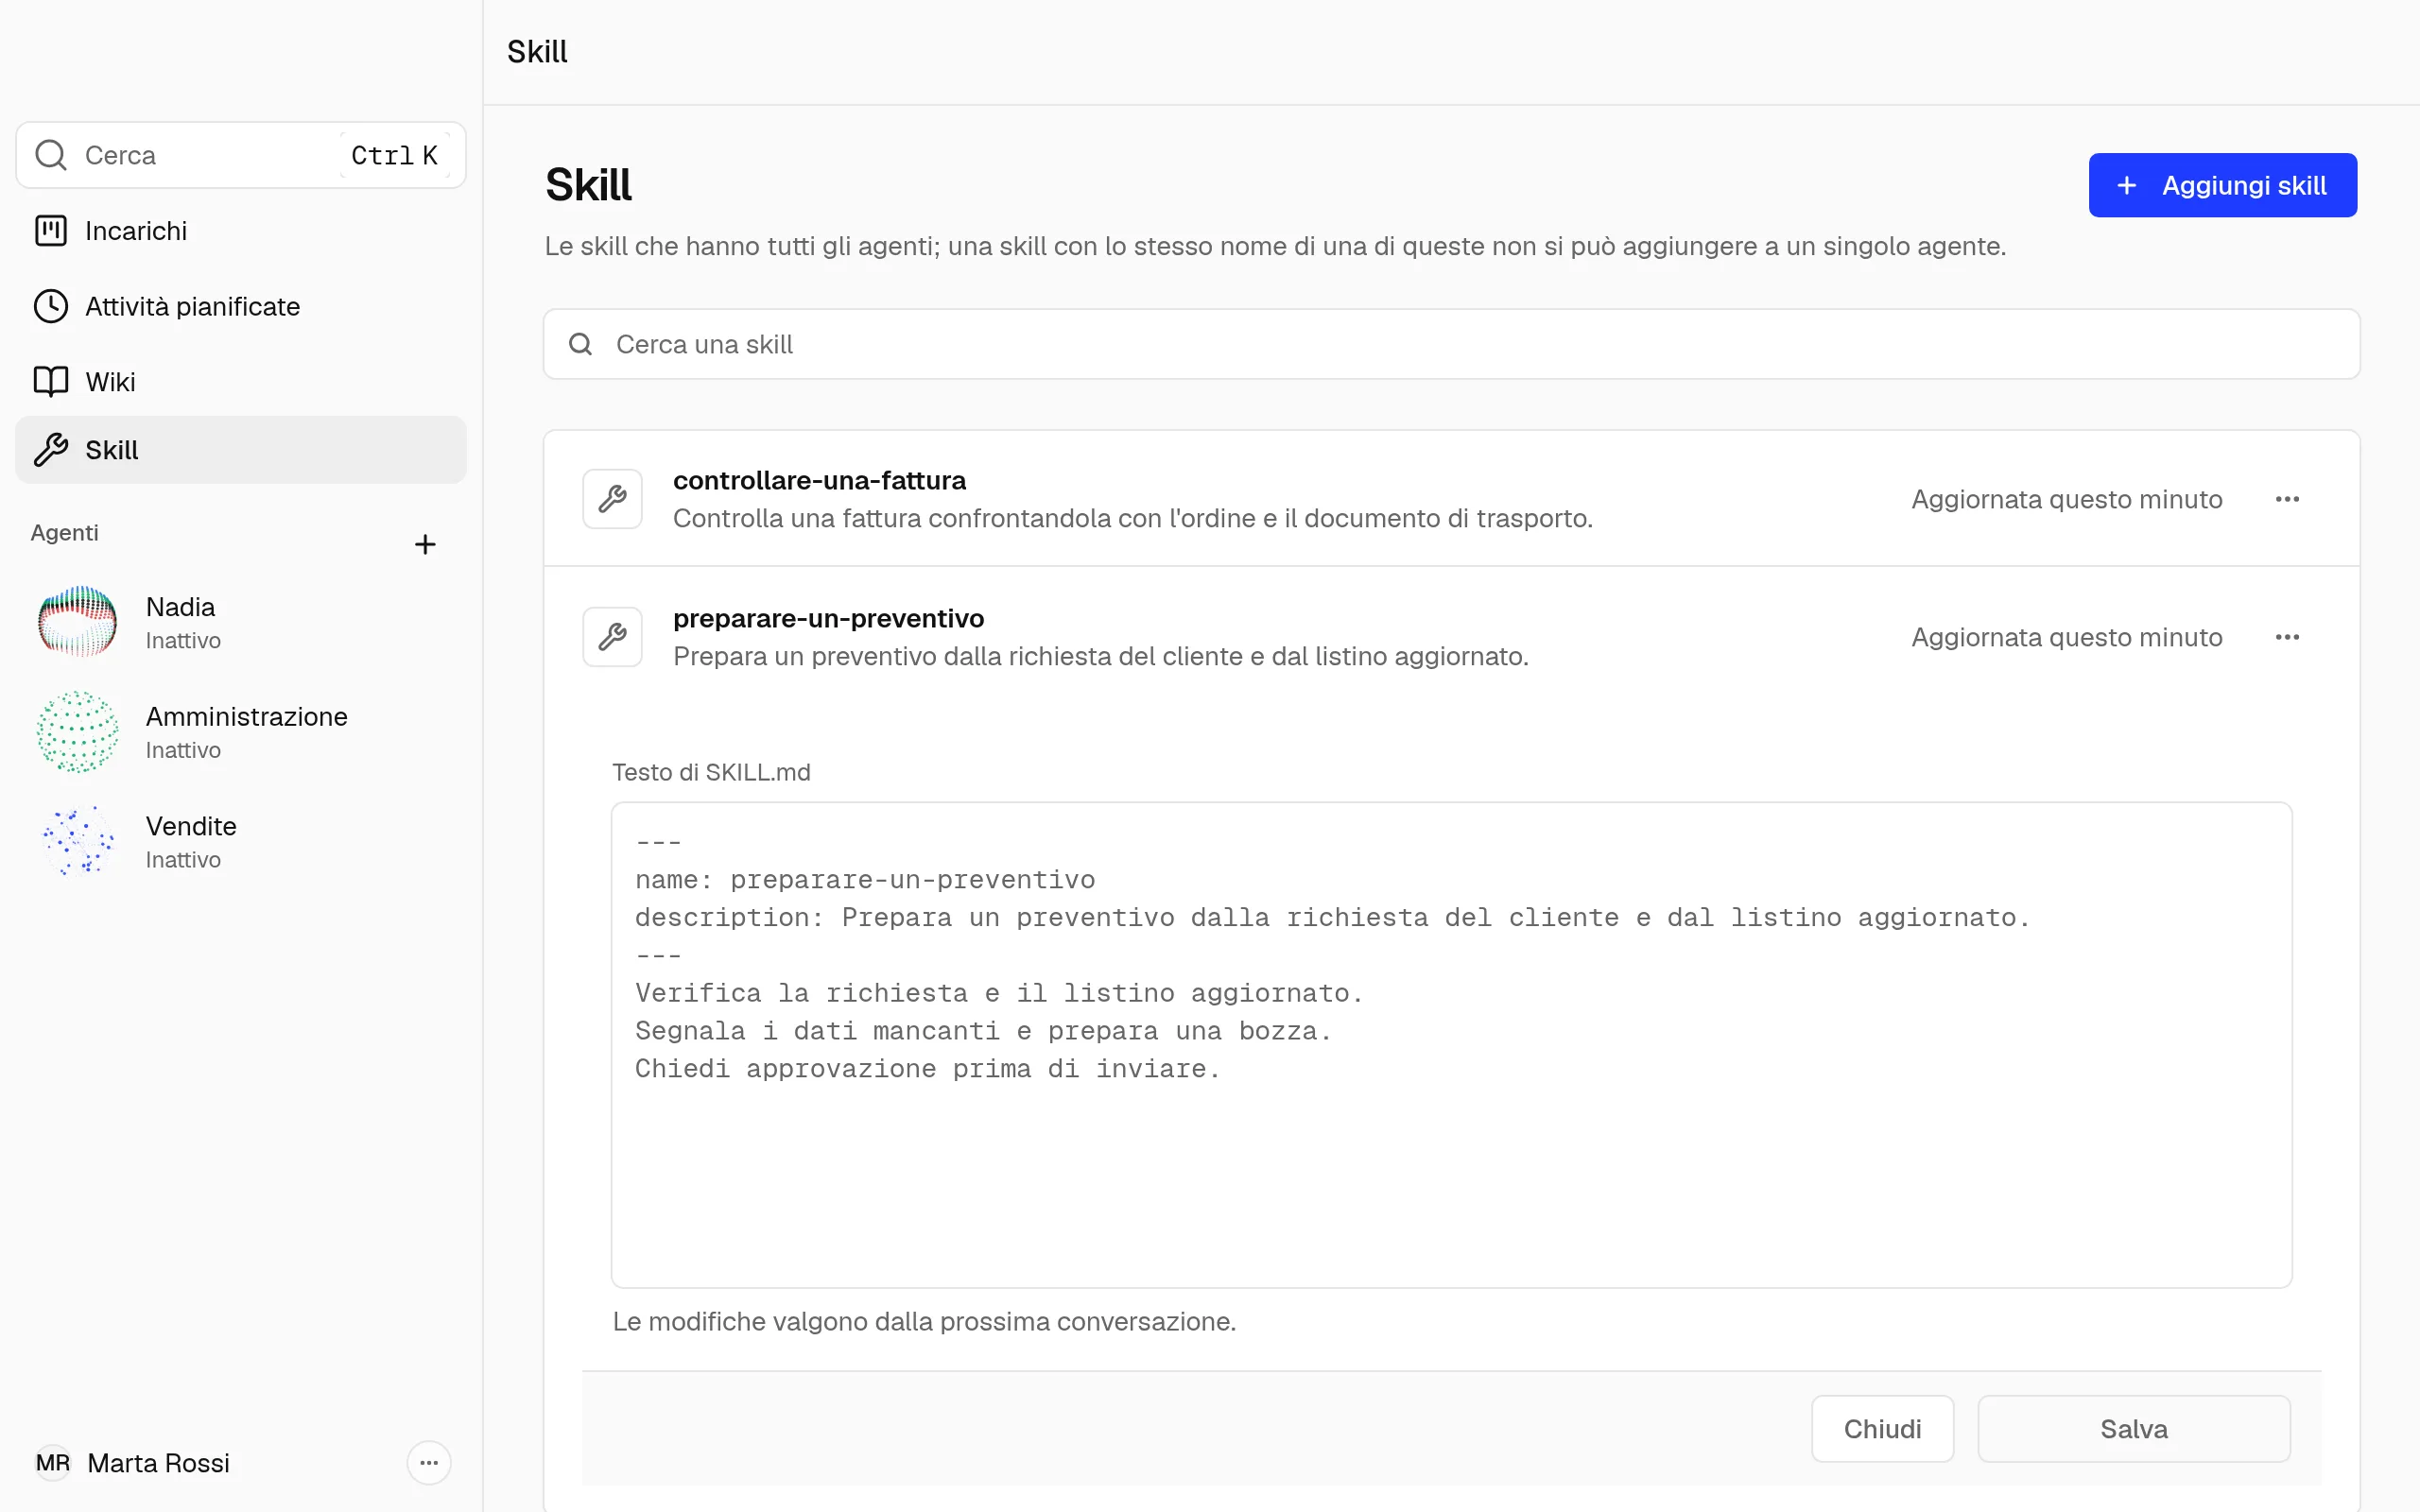Select Skill in the sidebar

click(240, 450)
